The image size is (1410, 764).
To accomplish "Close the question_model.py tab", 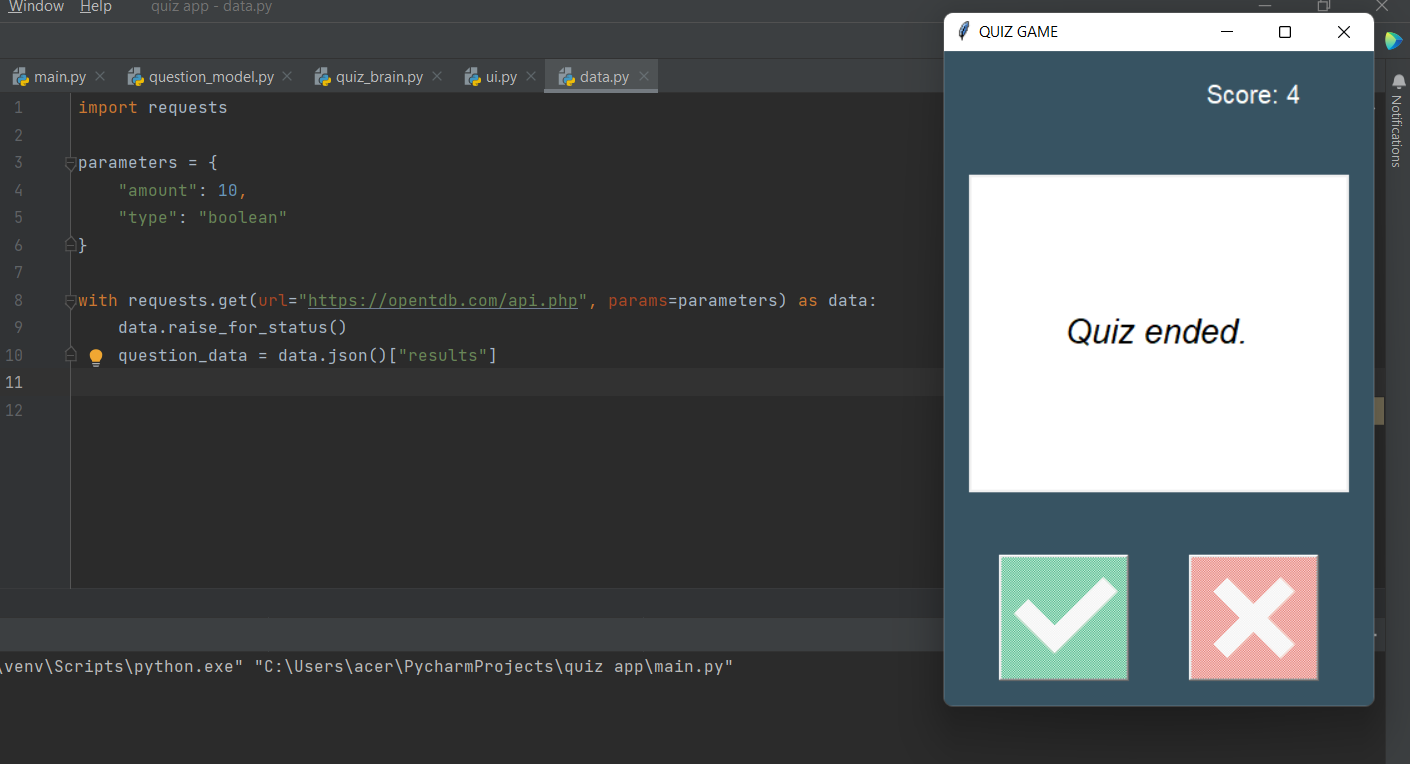I will [287, 76].
